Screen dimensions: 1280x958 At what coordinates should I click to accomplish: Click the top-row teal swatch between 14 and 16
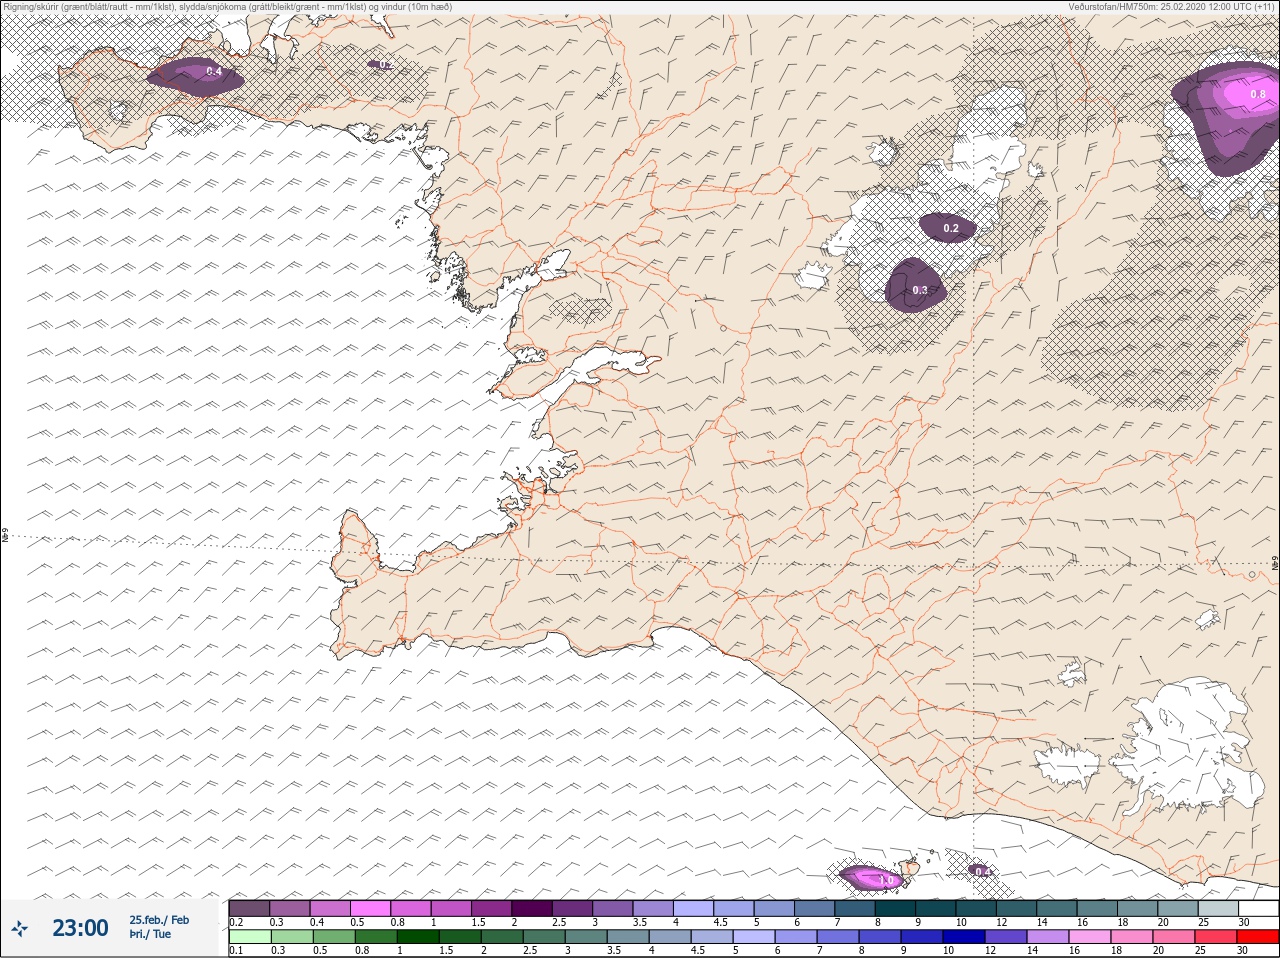(x=1058, y=908)
